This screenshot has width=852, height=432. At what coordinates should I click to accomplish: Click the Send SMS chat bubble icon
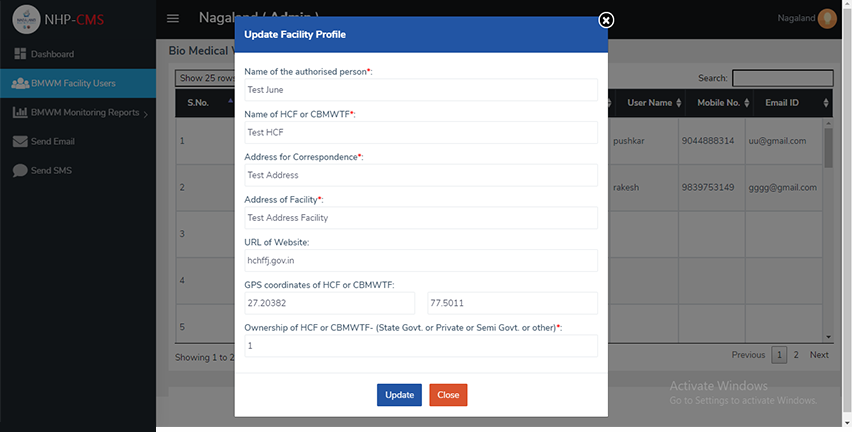[20, 171]
